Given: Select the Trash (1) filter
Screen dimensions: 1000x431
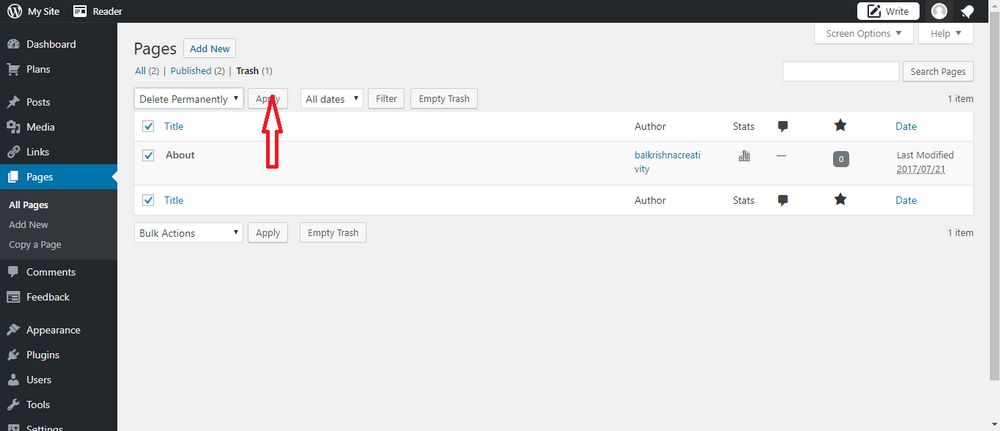Looking at the screenshot, I should point(254,71).
